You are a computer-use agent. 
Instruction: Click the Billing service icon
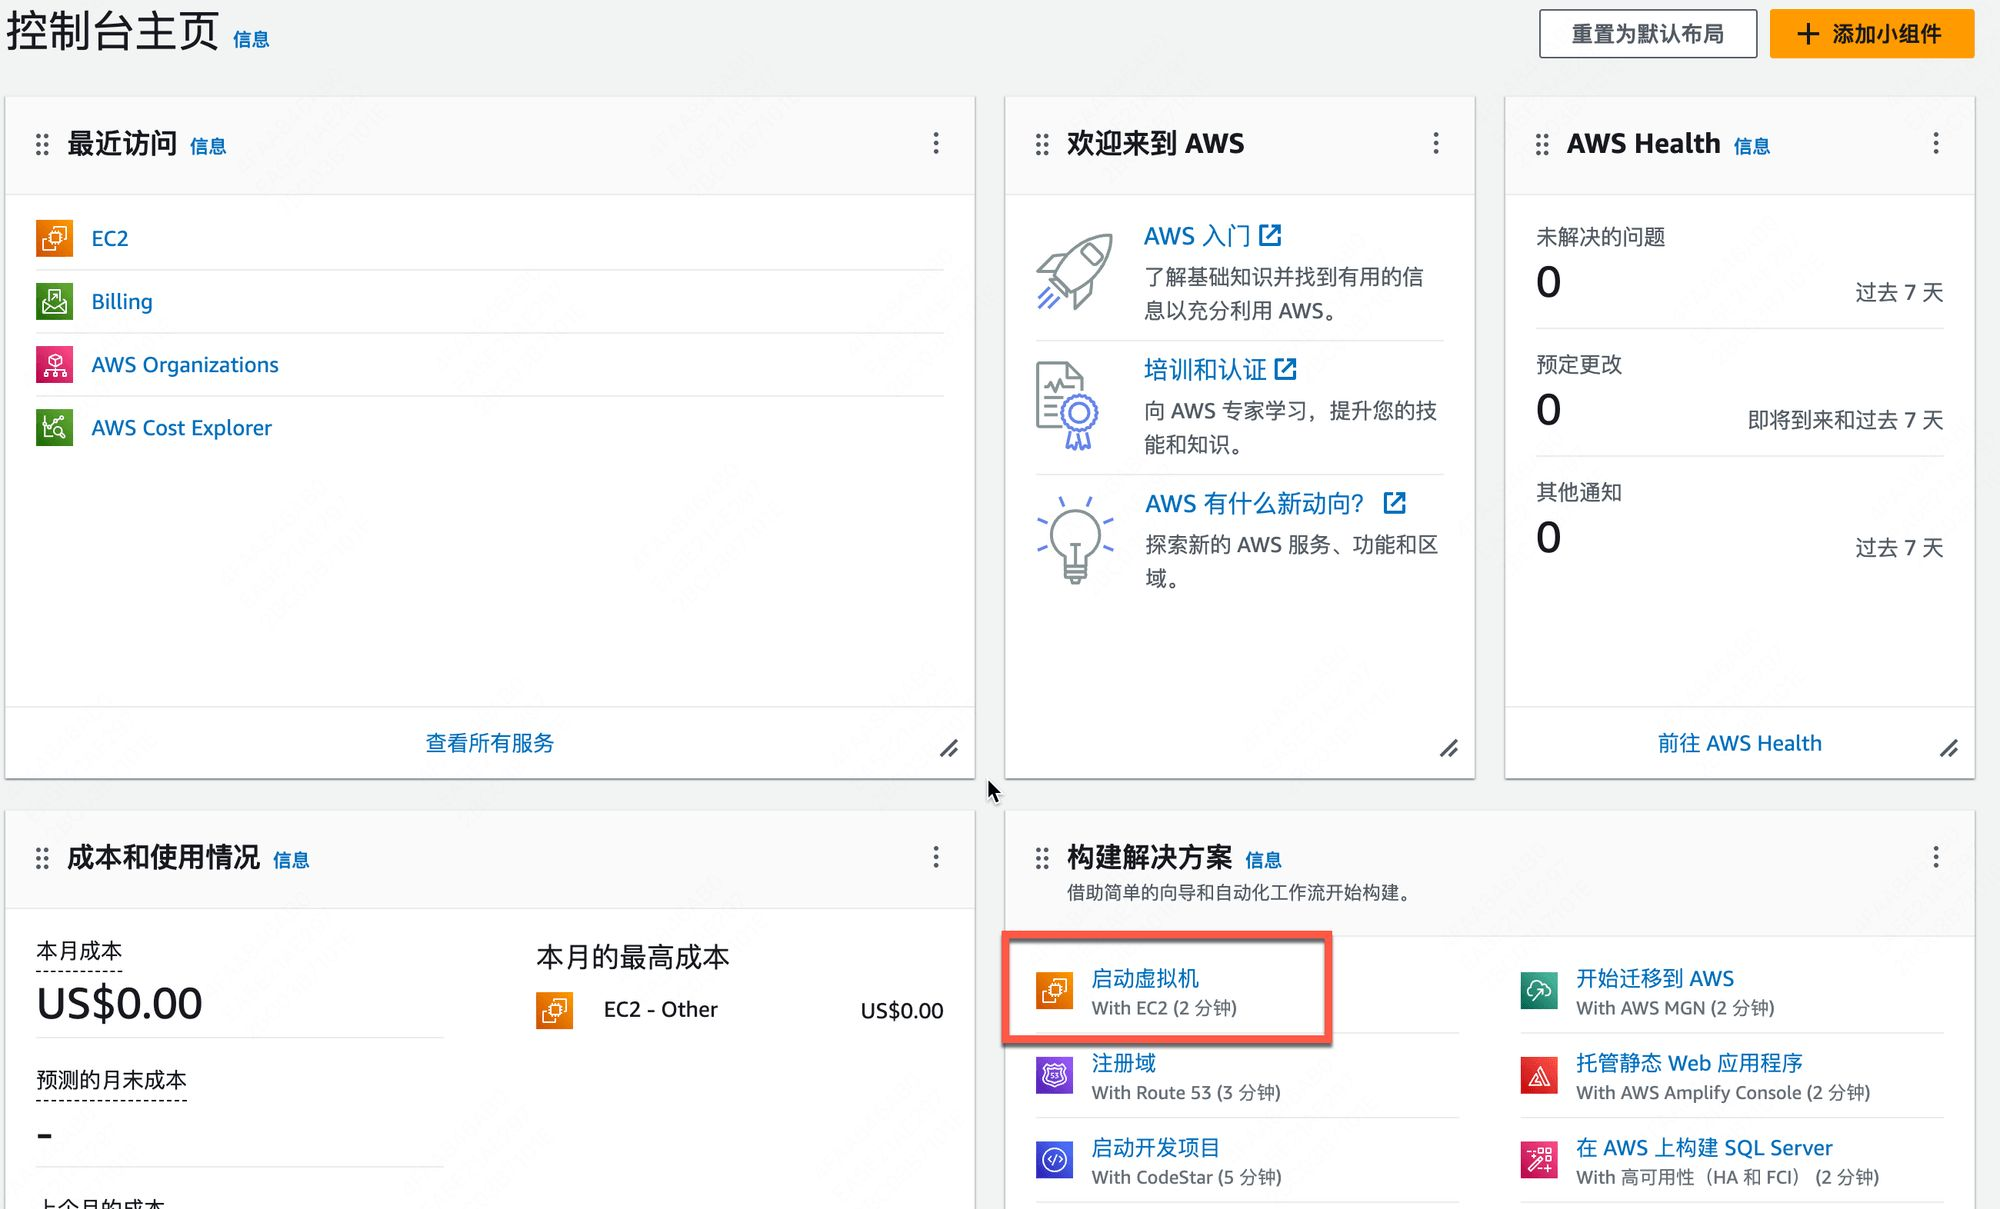click(54, 301)
